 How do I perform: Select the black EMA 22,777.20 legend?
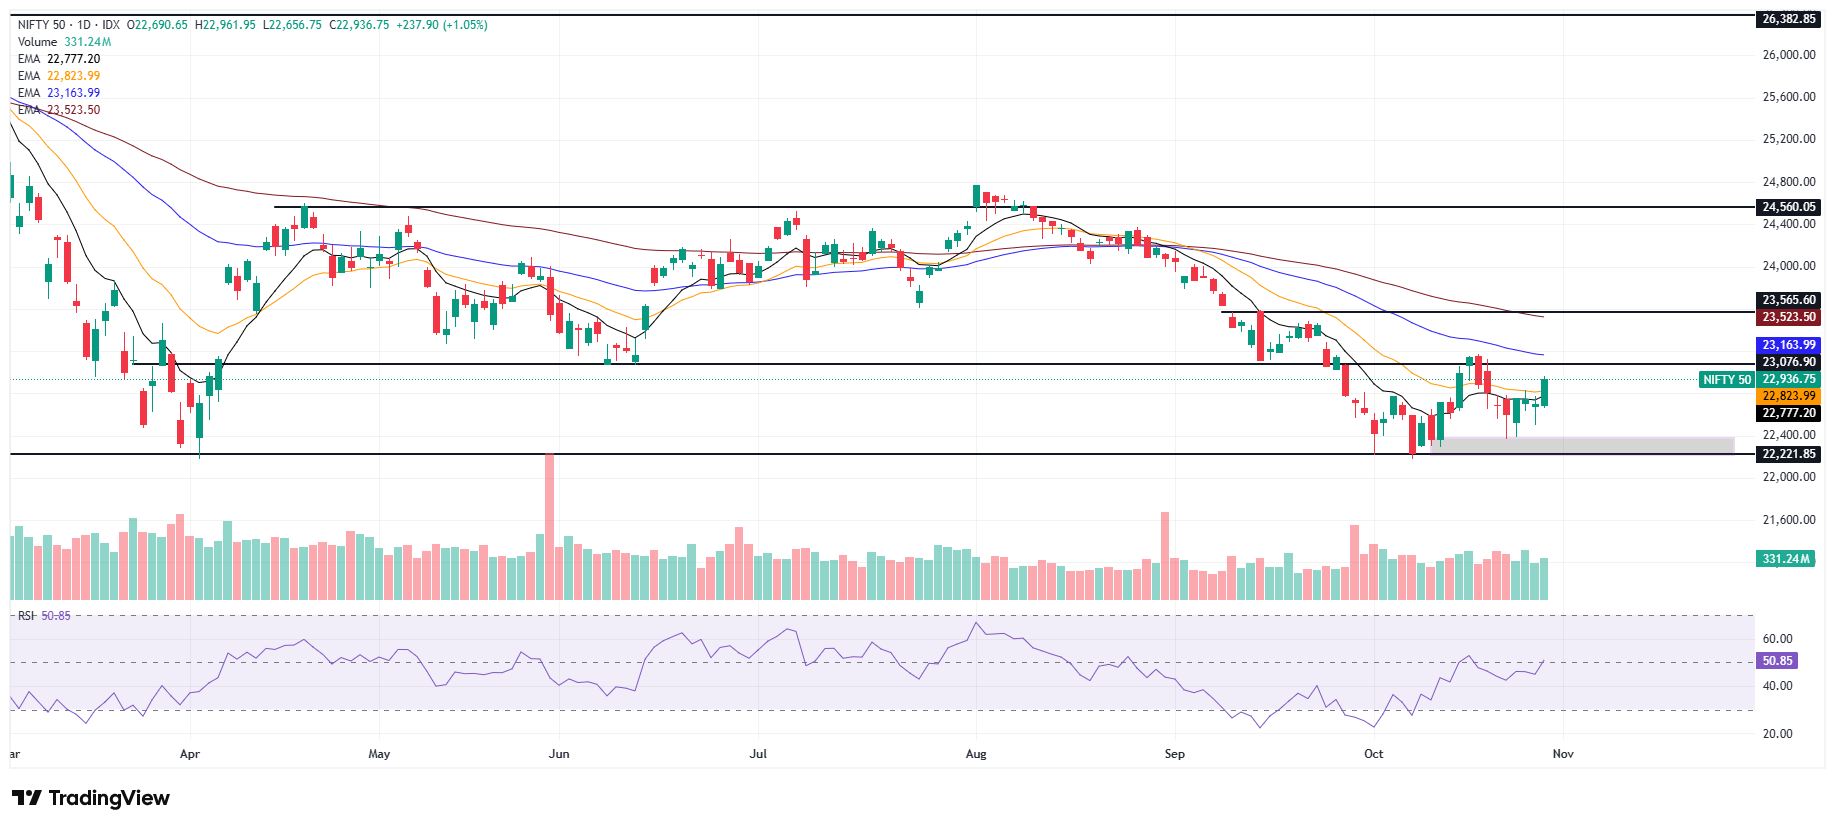click(59, 59)
